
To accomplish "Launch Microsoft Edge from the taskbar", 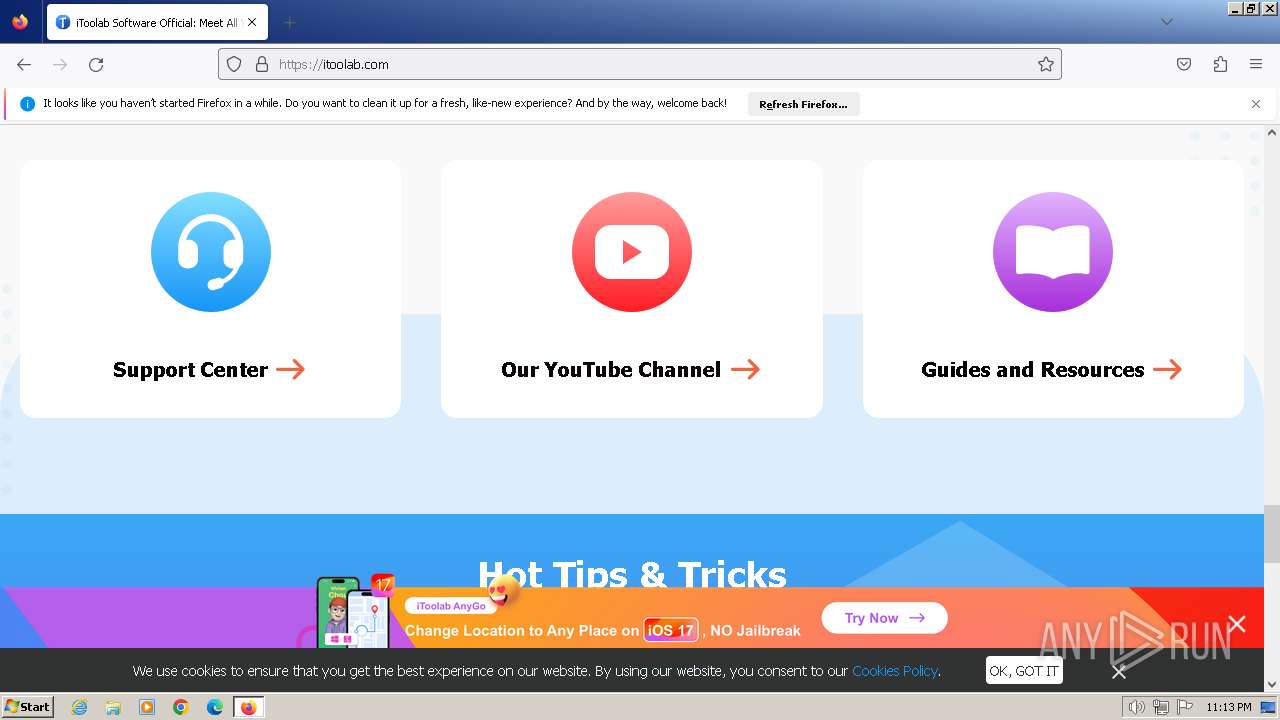I will click(x=215, y=707).
